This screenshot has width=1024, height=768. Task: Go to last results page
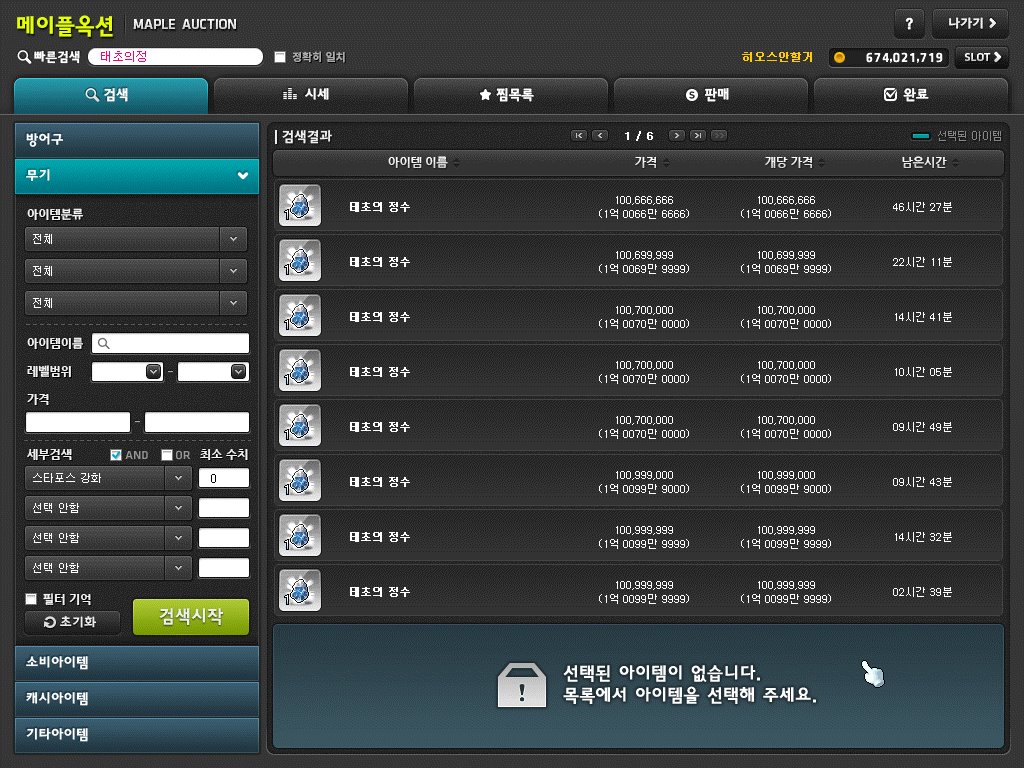pos(698,136)
